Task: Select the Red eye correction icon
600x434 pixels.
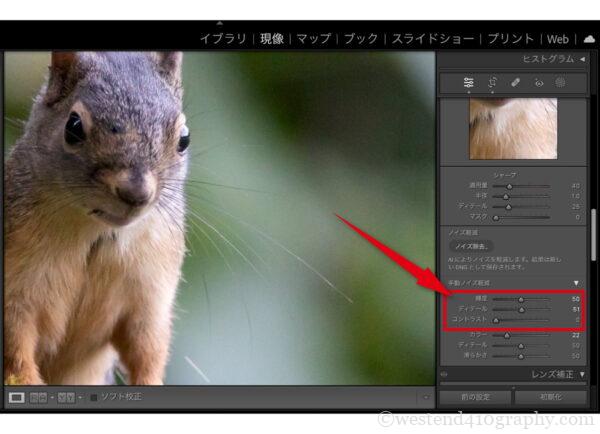Action: [538, 84]
